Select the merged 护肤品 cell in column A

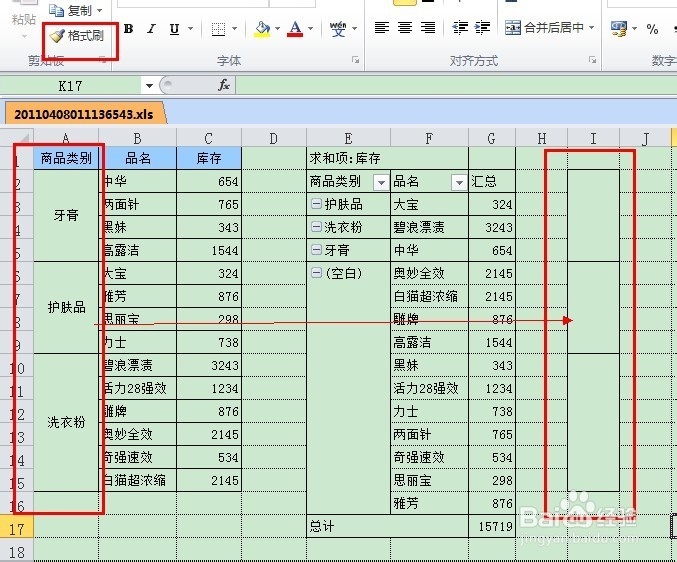coord(66,307)
